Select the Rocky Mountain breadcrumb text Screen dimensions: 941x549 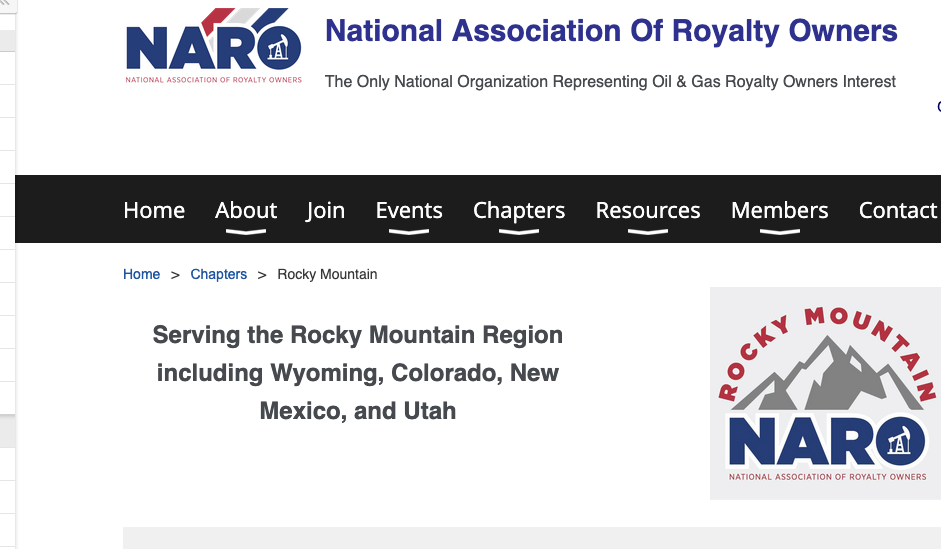pos(327,274)
